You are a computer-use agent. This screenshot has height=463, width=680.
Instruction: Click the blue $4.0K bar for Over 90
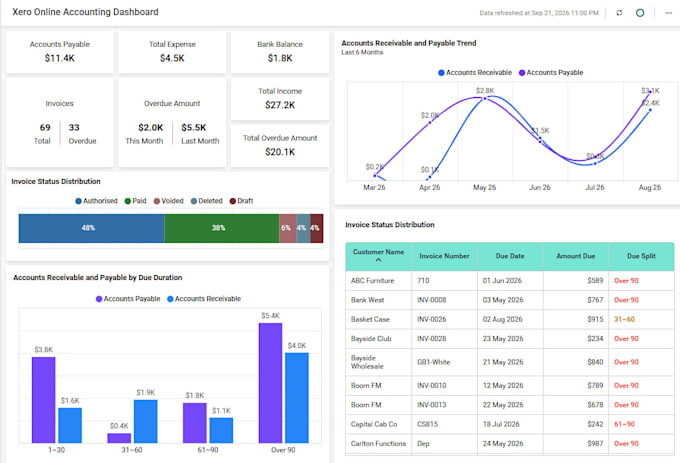tap(297, 398)
